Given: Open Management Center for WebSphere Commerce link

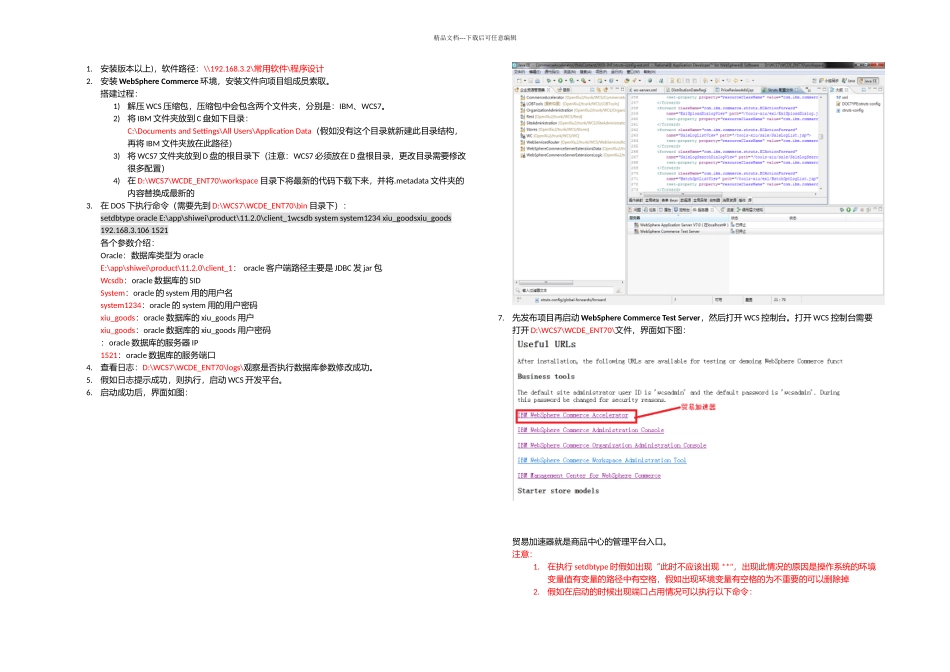Looking at the screenshot, I should click(x=590, y=475).
